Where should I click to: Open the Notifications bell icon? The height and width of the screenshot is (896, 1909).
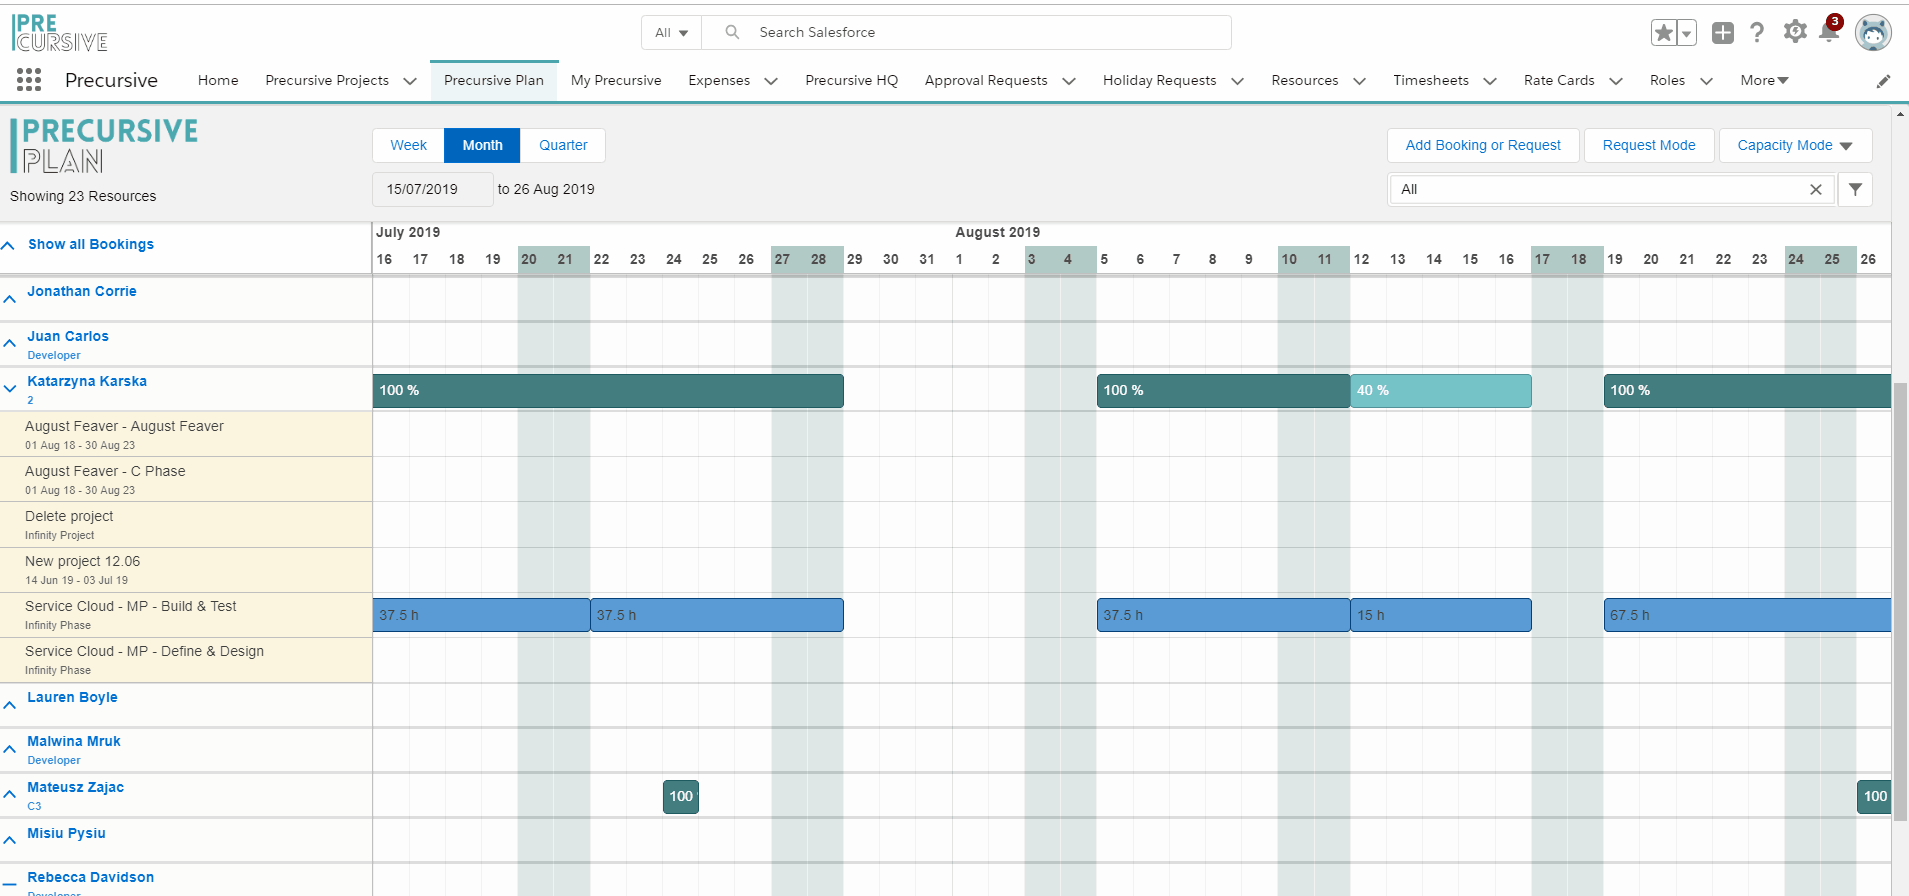[1829, 32]
